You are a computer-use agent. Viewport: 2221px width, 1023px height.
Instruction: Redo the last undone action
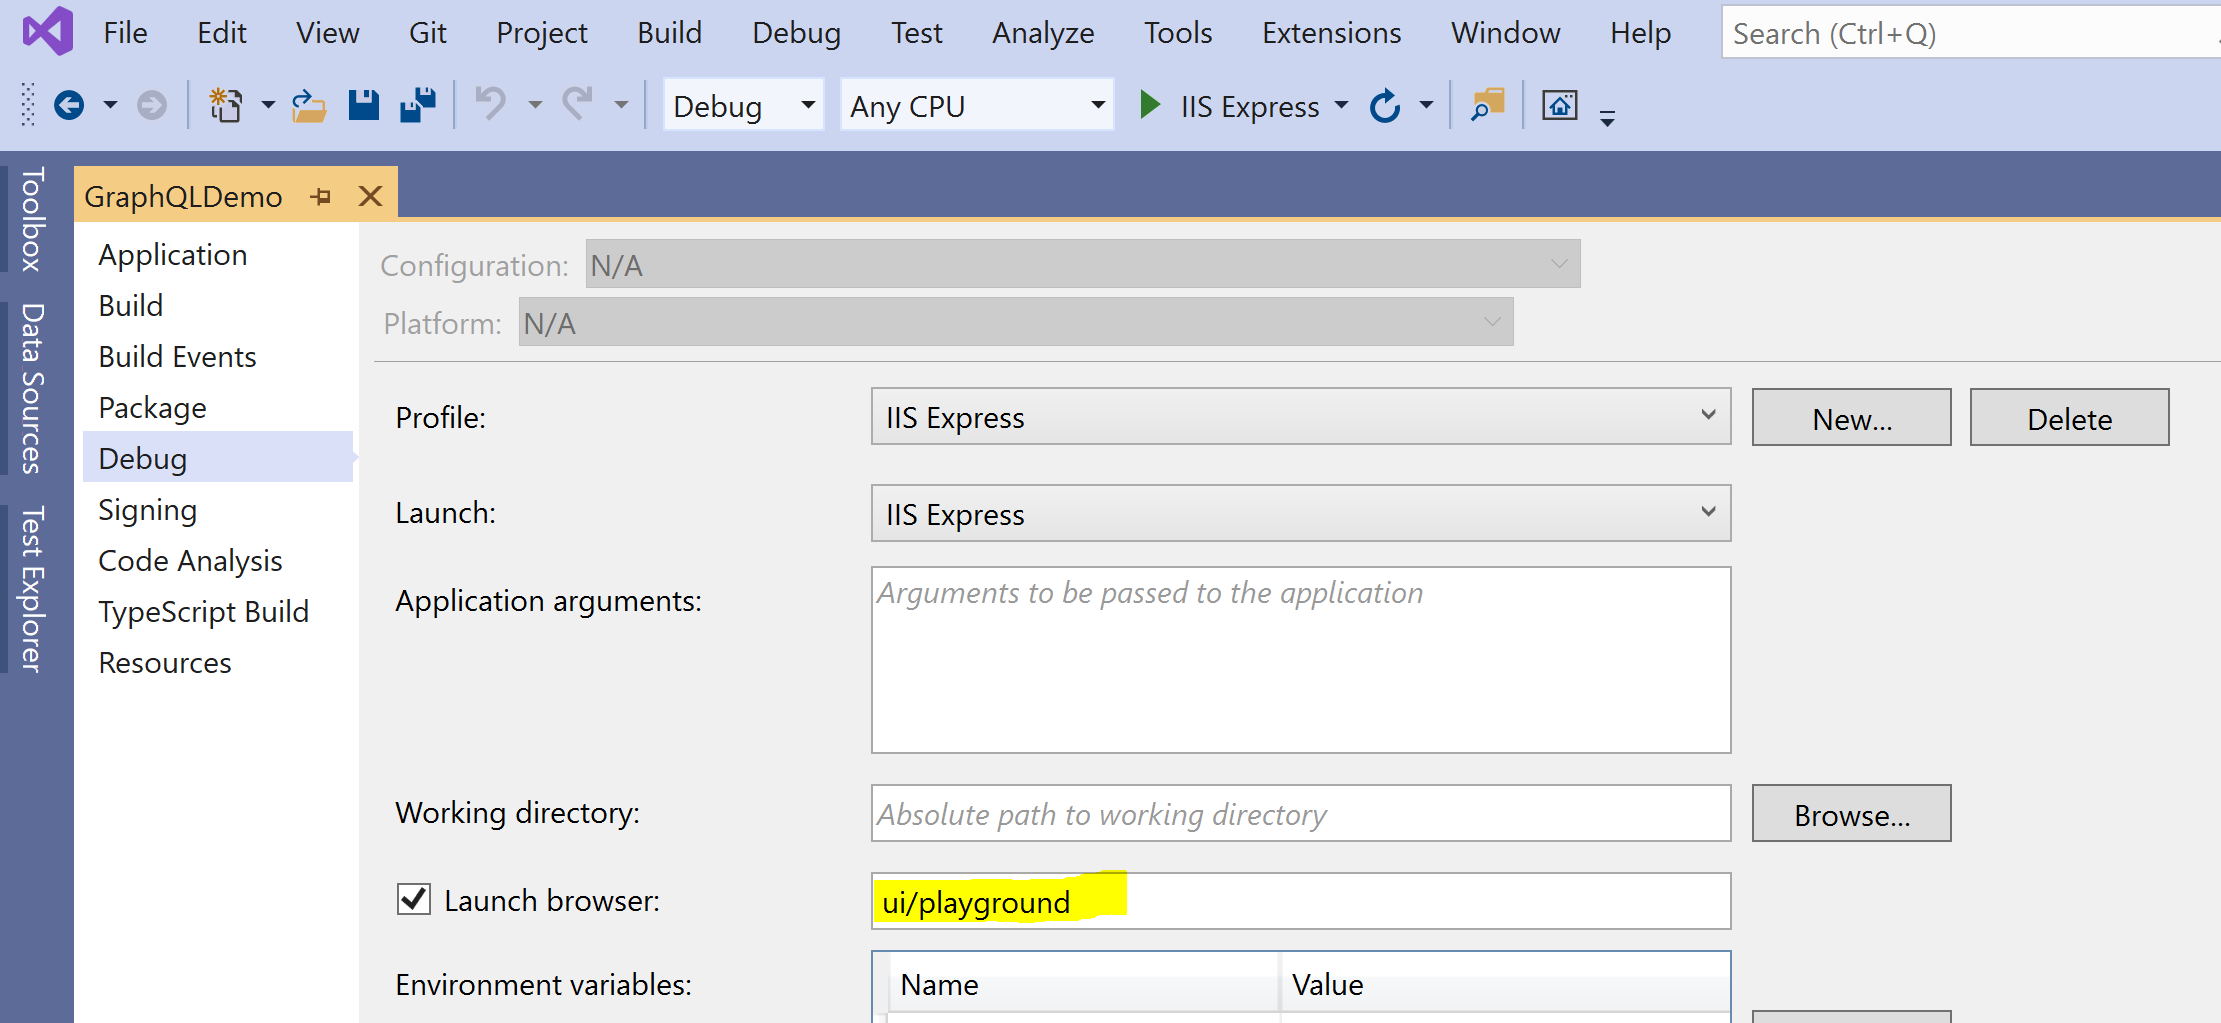click(x=577, y=104)
